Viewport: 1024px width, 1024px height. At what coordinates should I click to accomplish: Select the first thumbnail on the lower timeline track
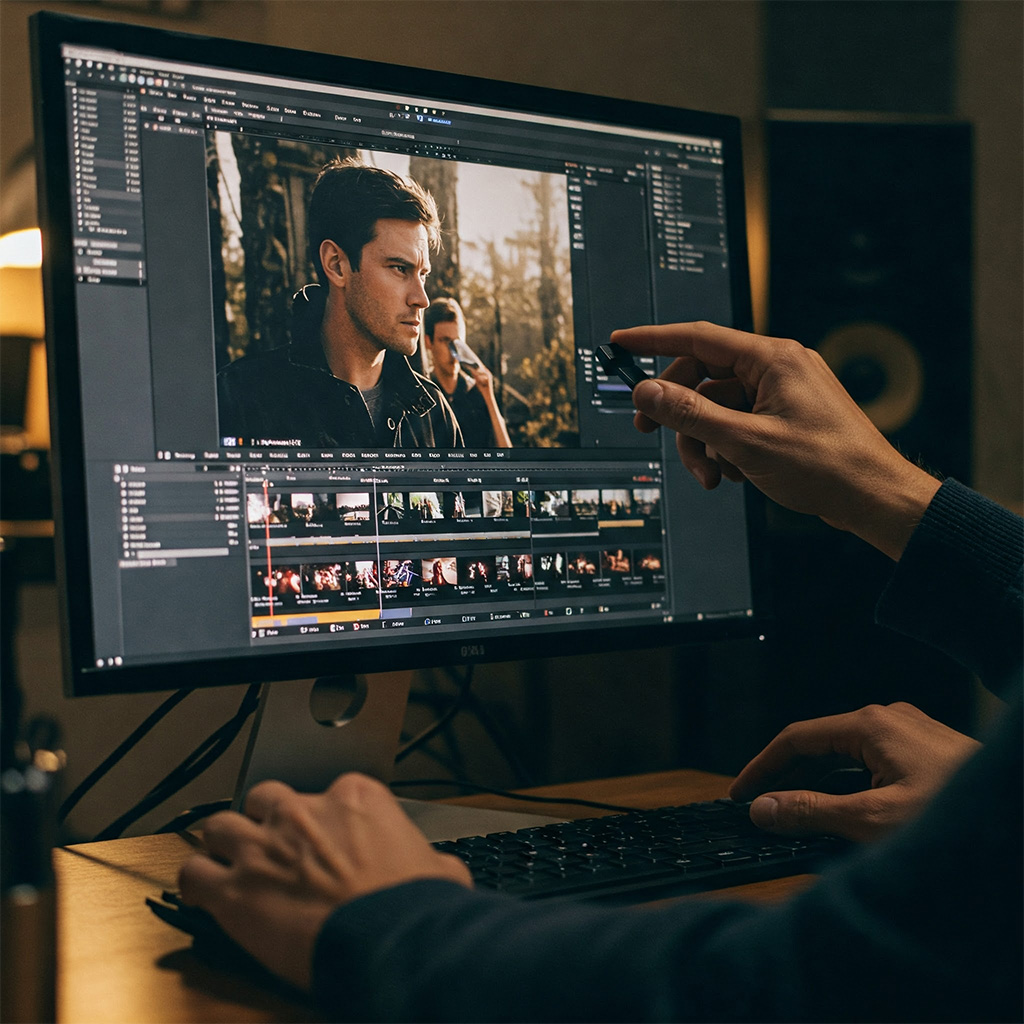coord(278,579)
